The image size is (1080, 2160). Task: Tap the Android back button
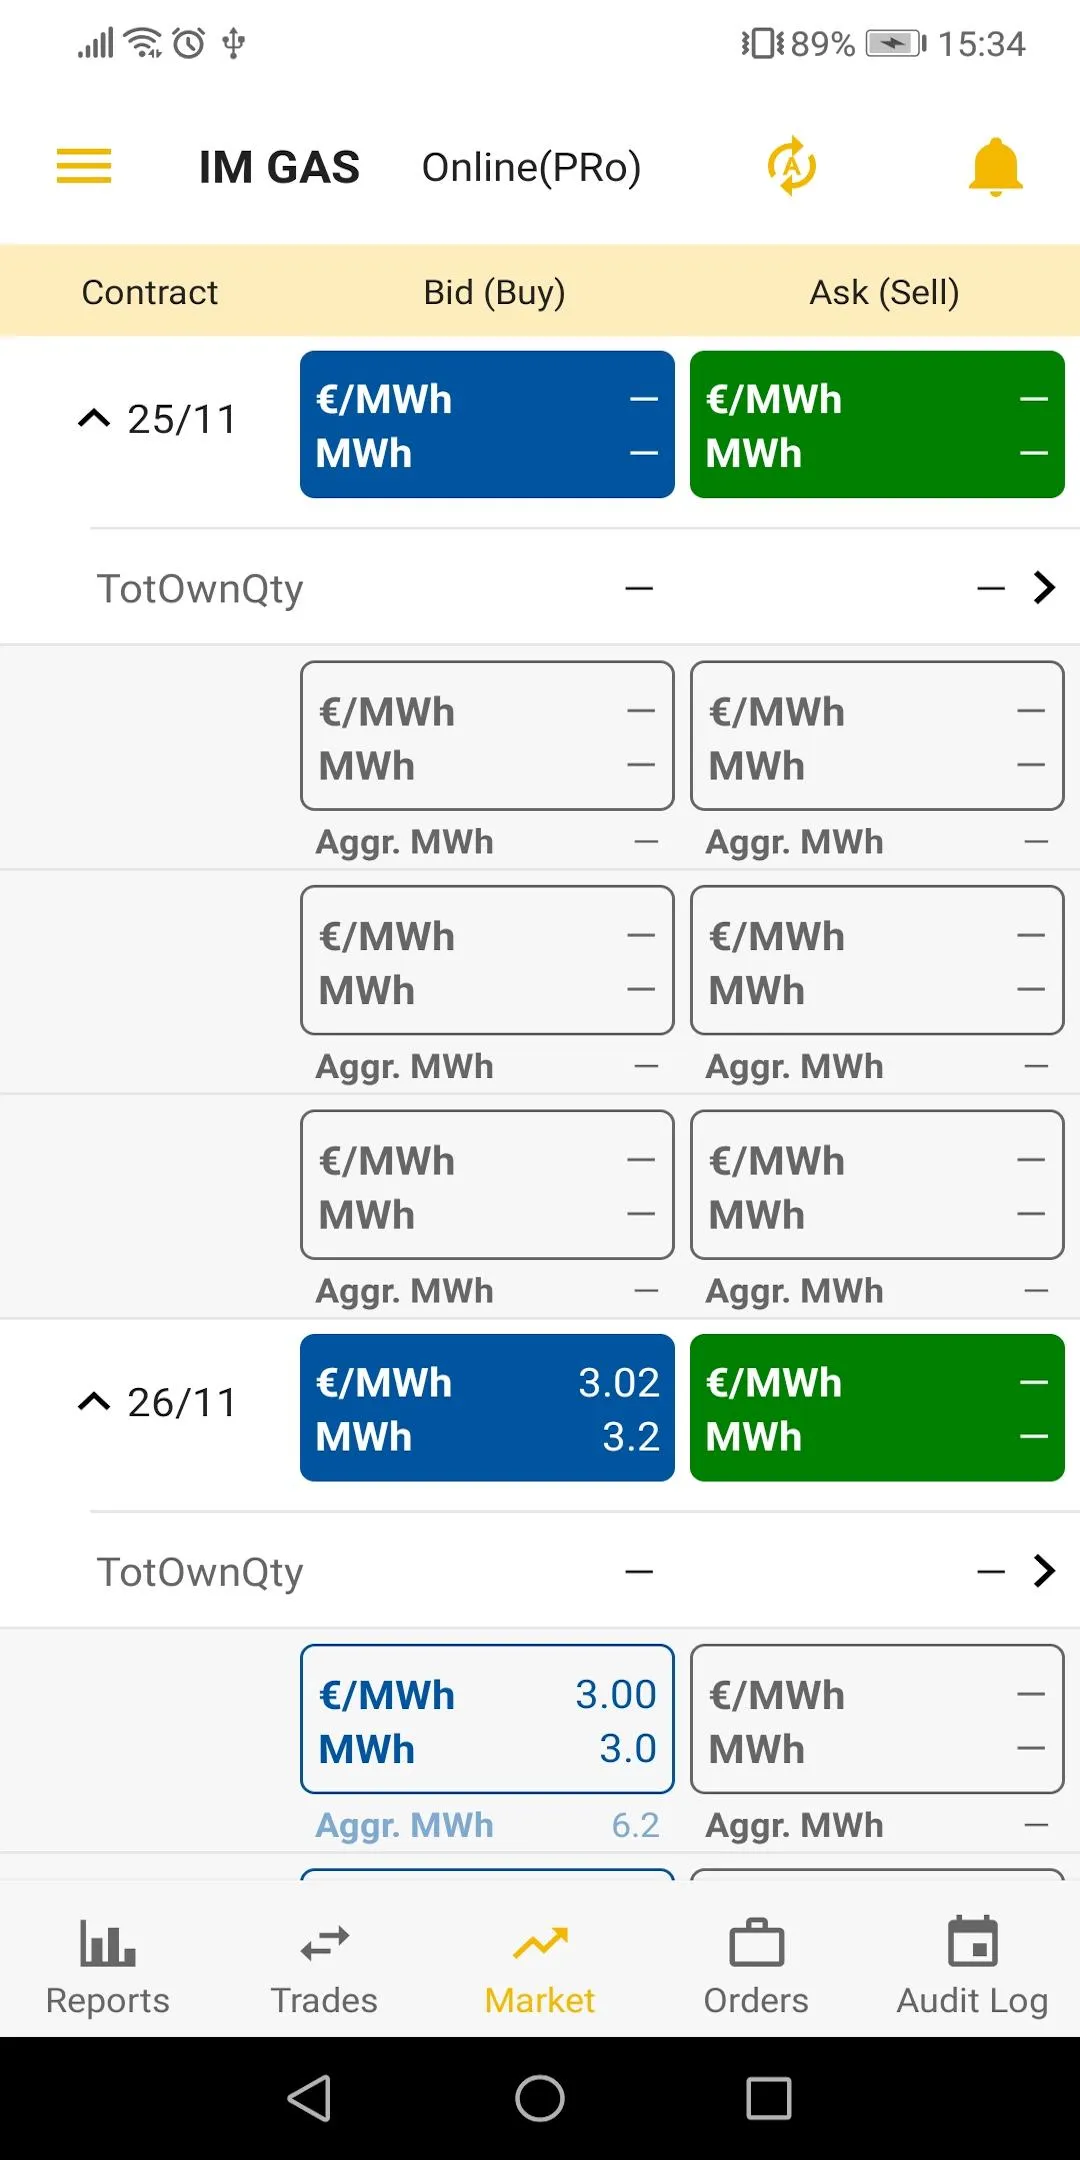tap(310, 2098)
